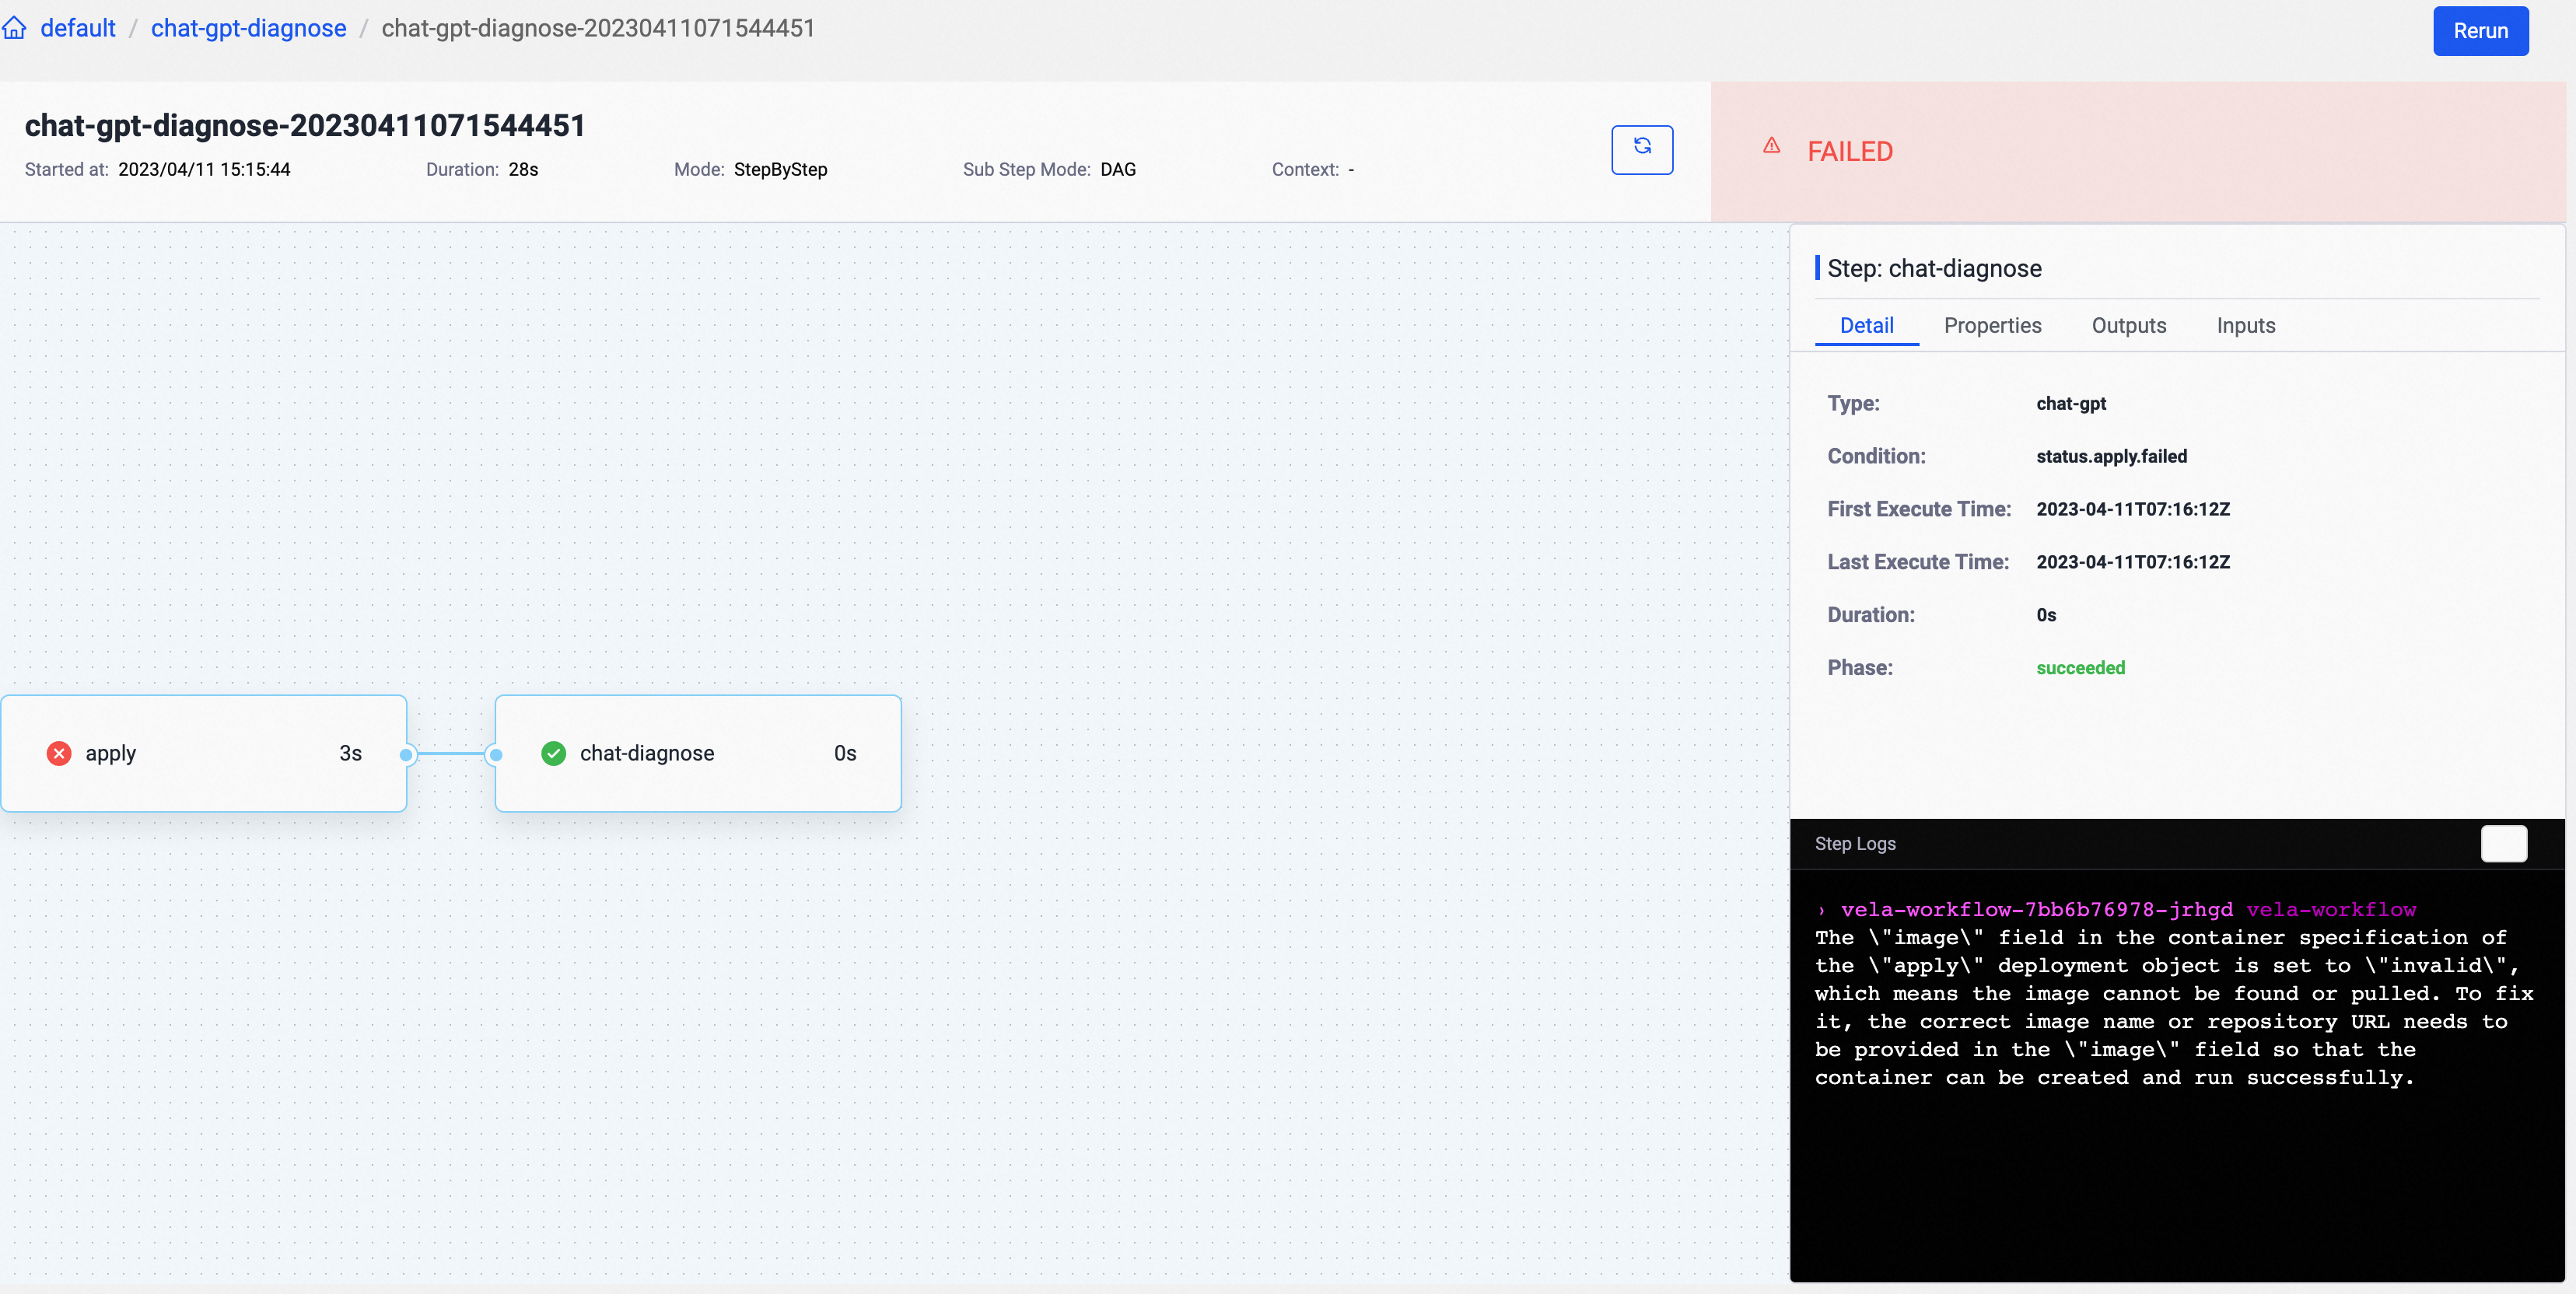Click the vela-workflow pod name in logs
The width and height of the screenshot is (2576, 1294).
point(2036,910)
